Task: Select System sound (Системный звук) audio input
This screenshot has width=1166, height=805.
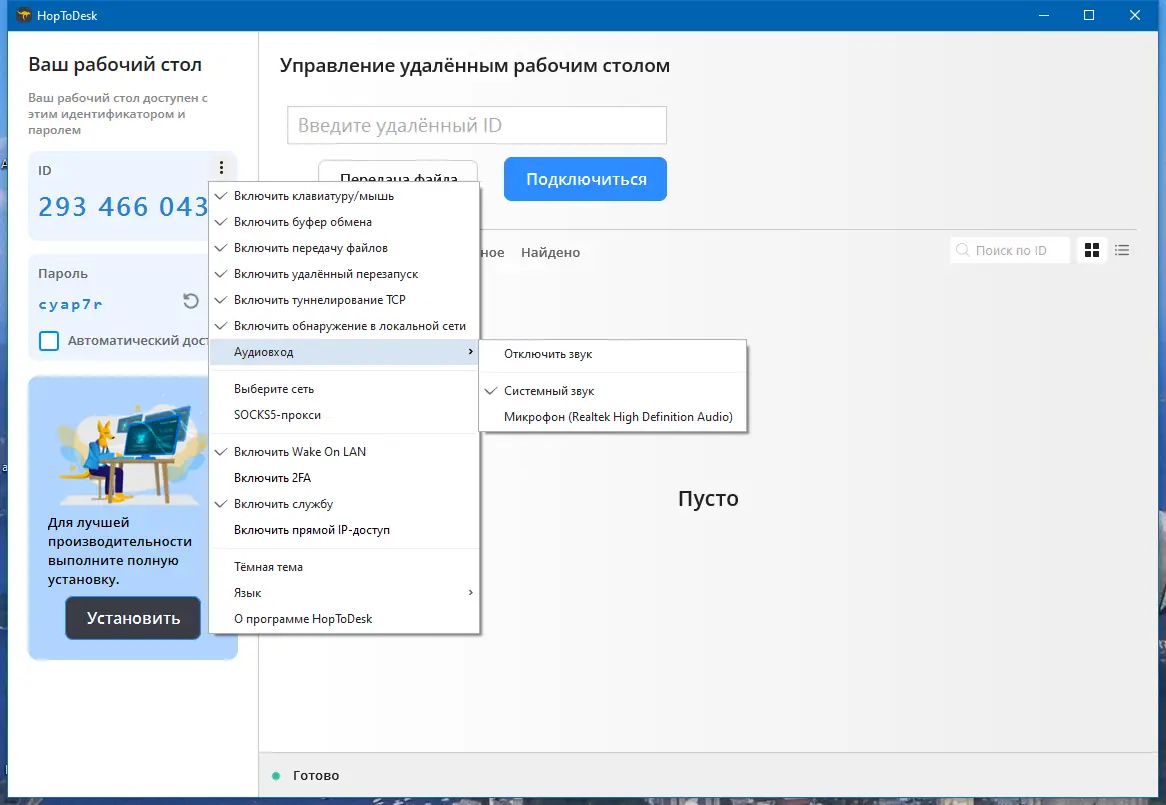Action: coord(613,391)
